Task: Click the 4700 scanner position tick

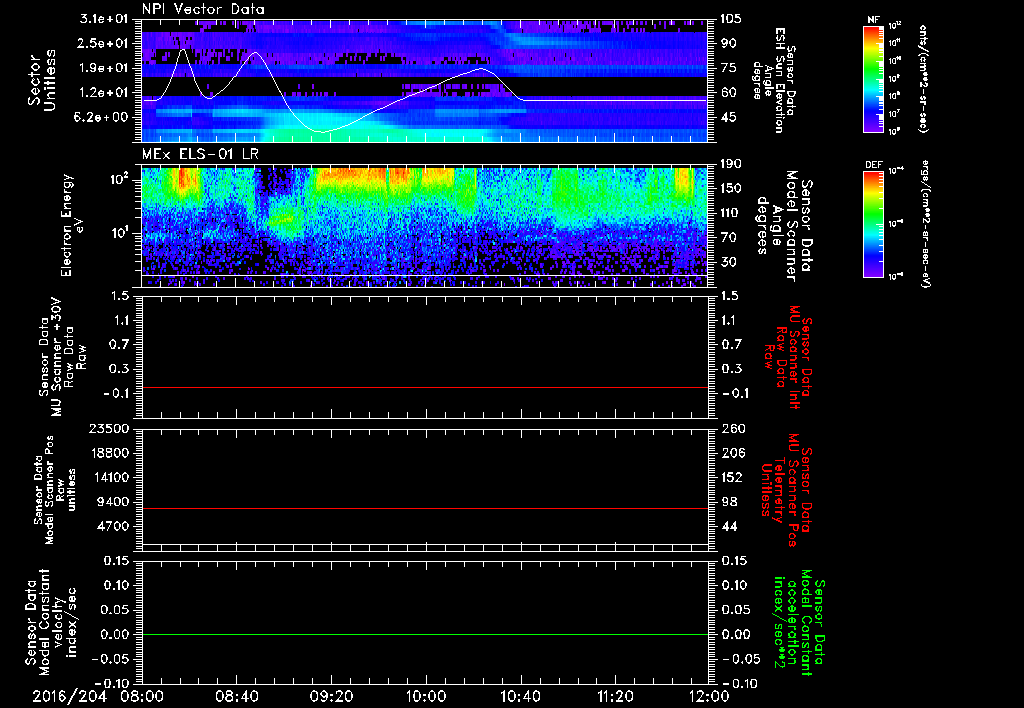Action: point(114,526)
